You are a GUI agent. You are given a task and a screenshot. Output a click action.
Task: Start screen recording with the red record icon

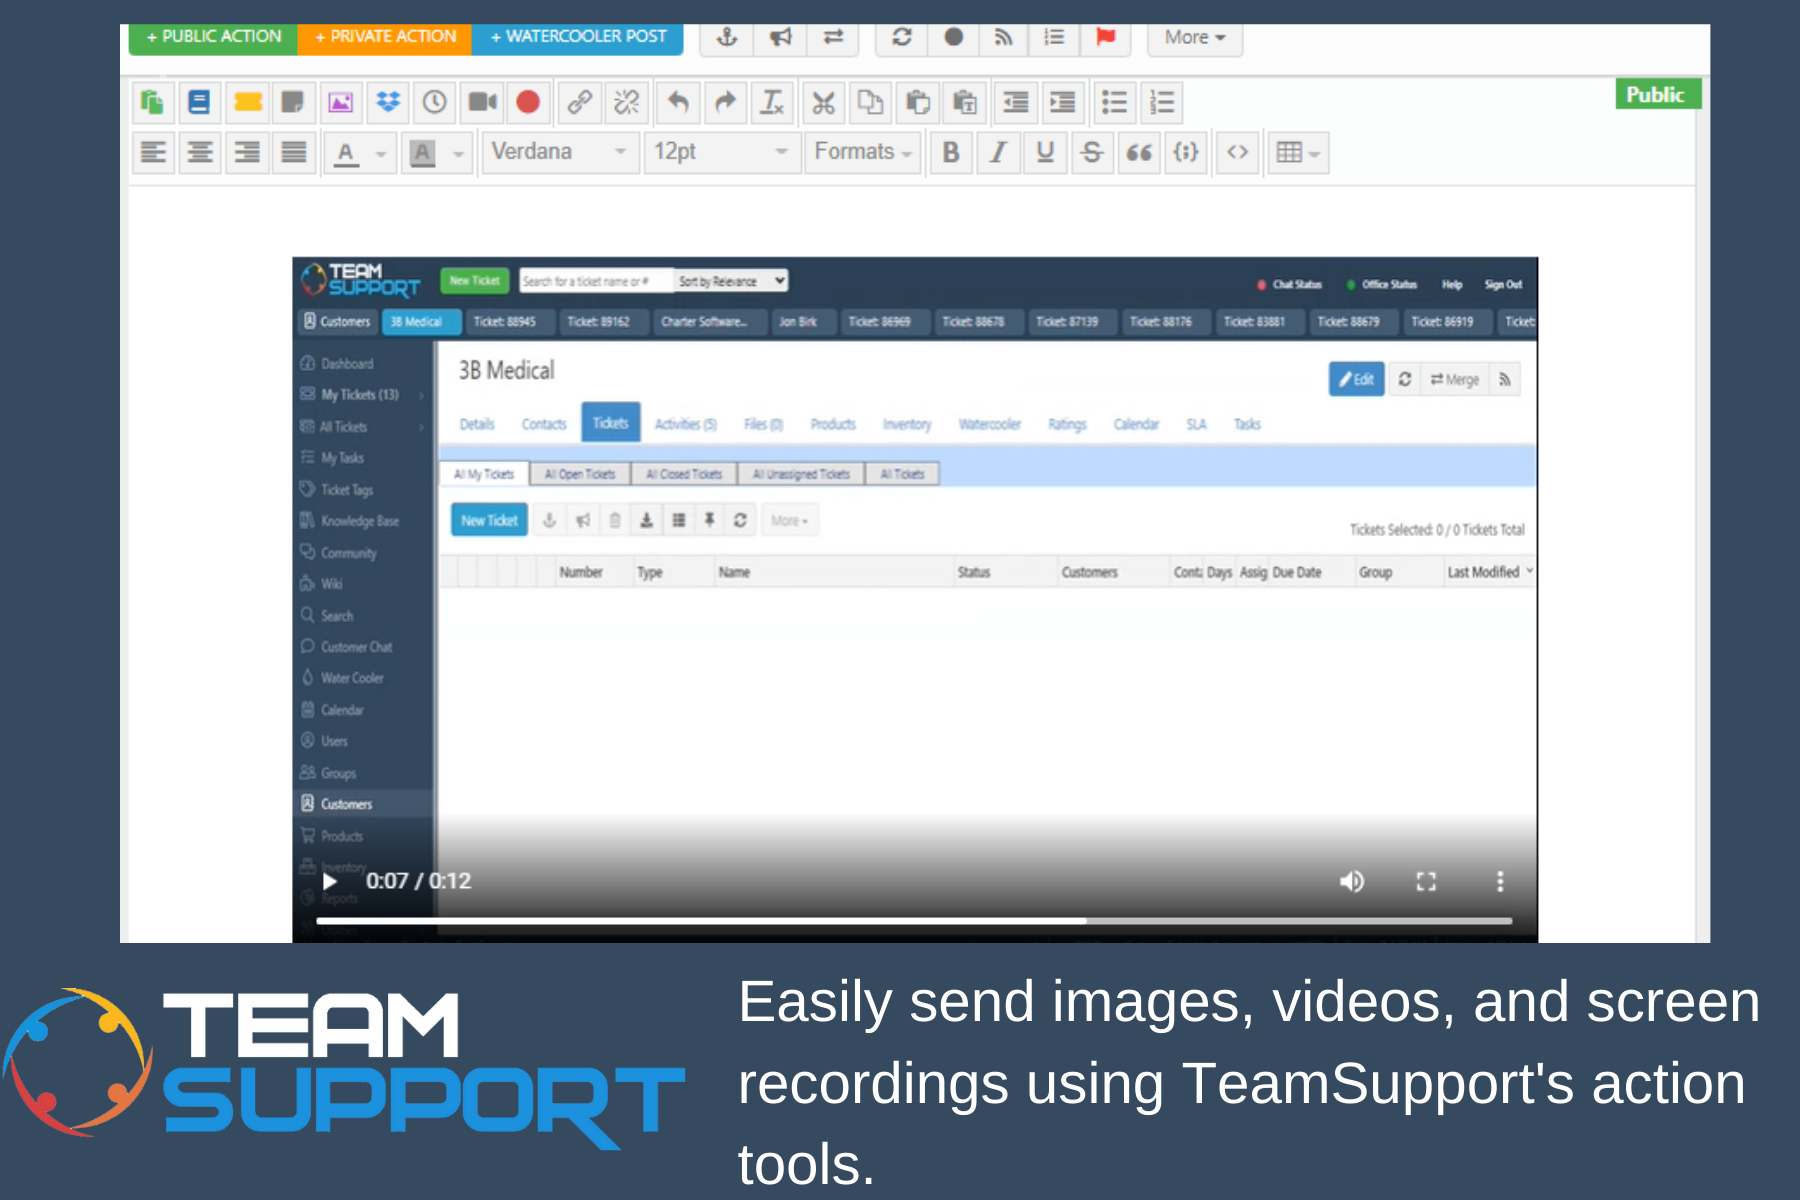pyautogui.click(x=528, y=102)
